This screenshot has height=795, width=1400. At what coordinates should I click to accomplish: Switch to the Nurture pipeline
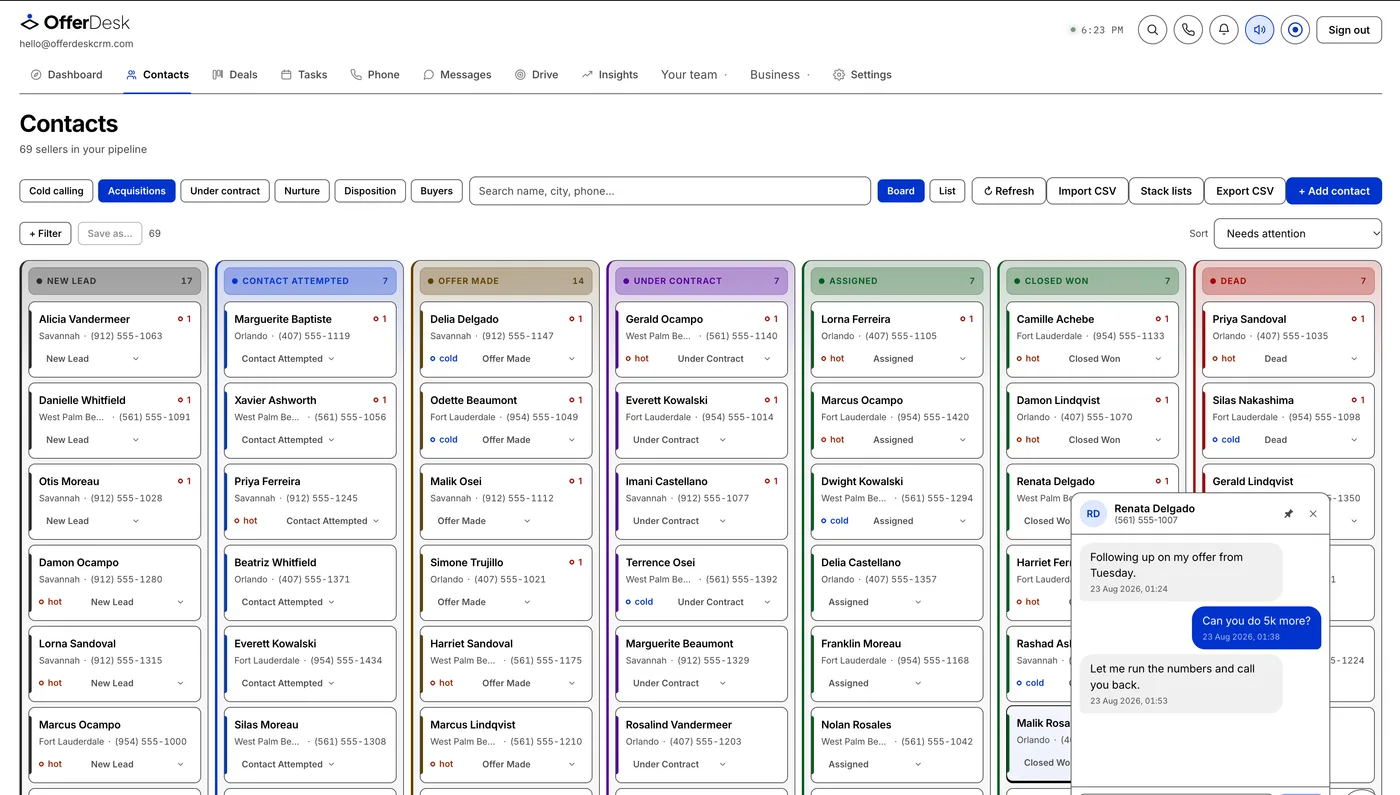[x=302, y=191]
